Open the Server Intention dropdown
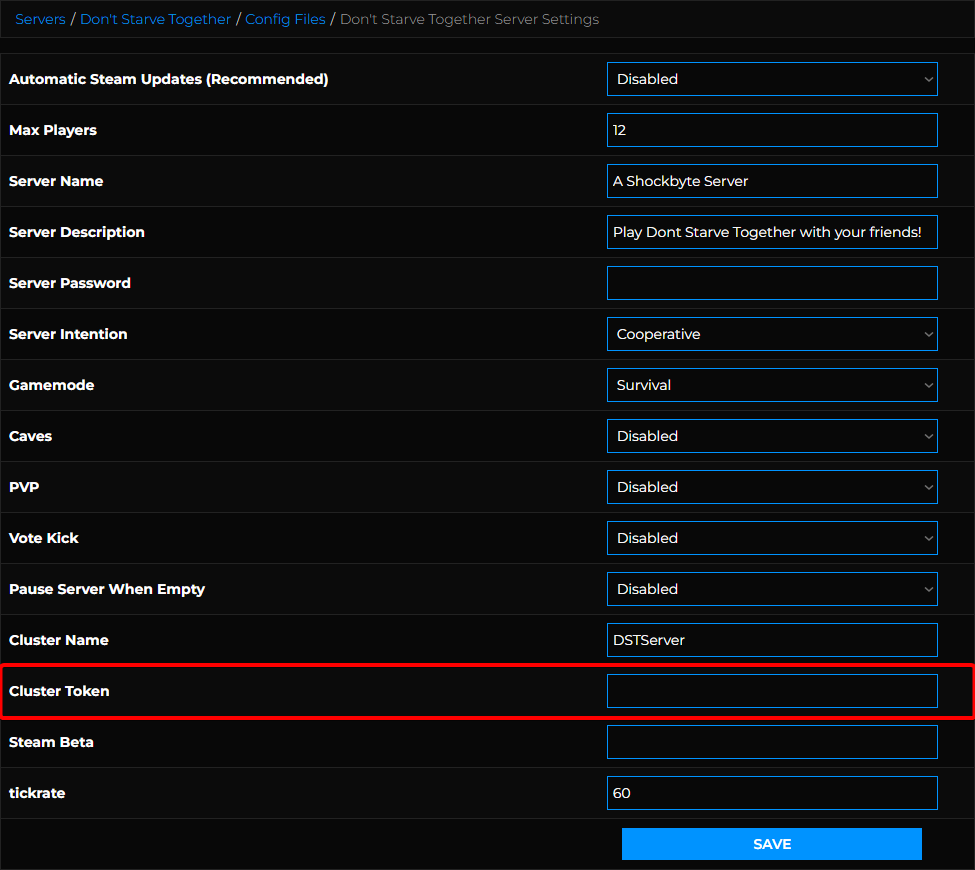Screen dimensions: 975x870 (x=771, y=333)
